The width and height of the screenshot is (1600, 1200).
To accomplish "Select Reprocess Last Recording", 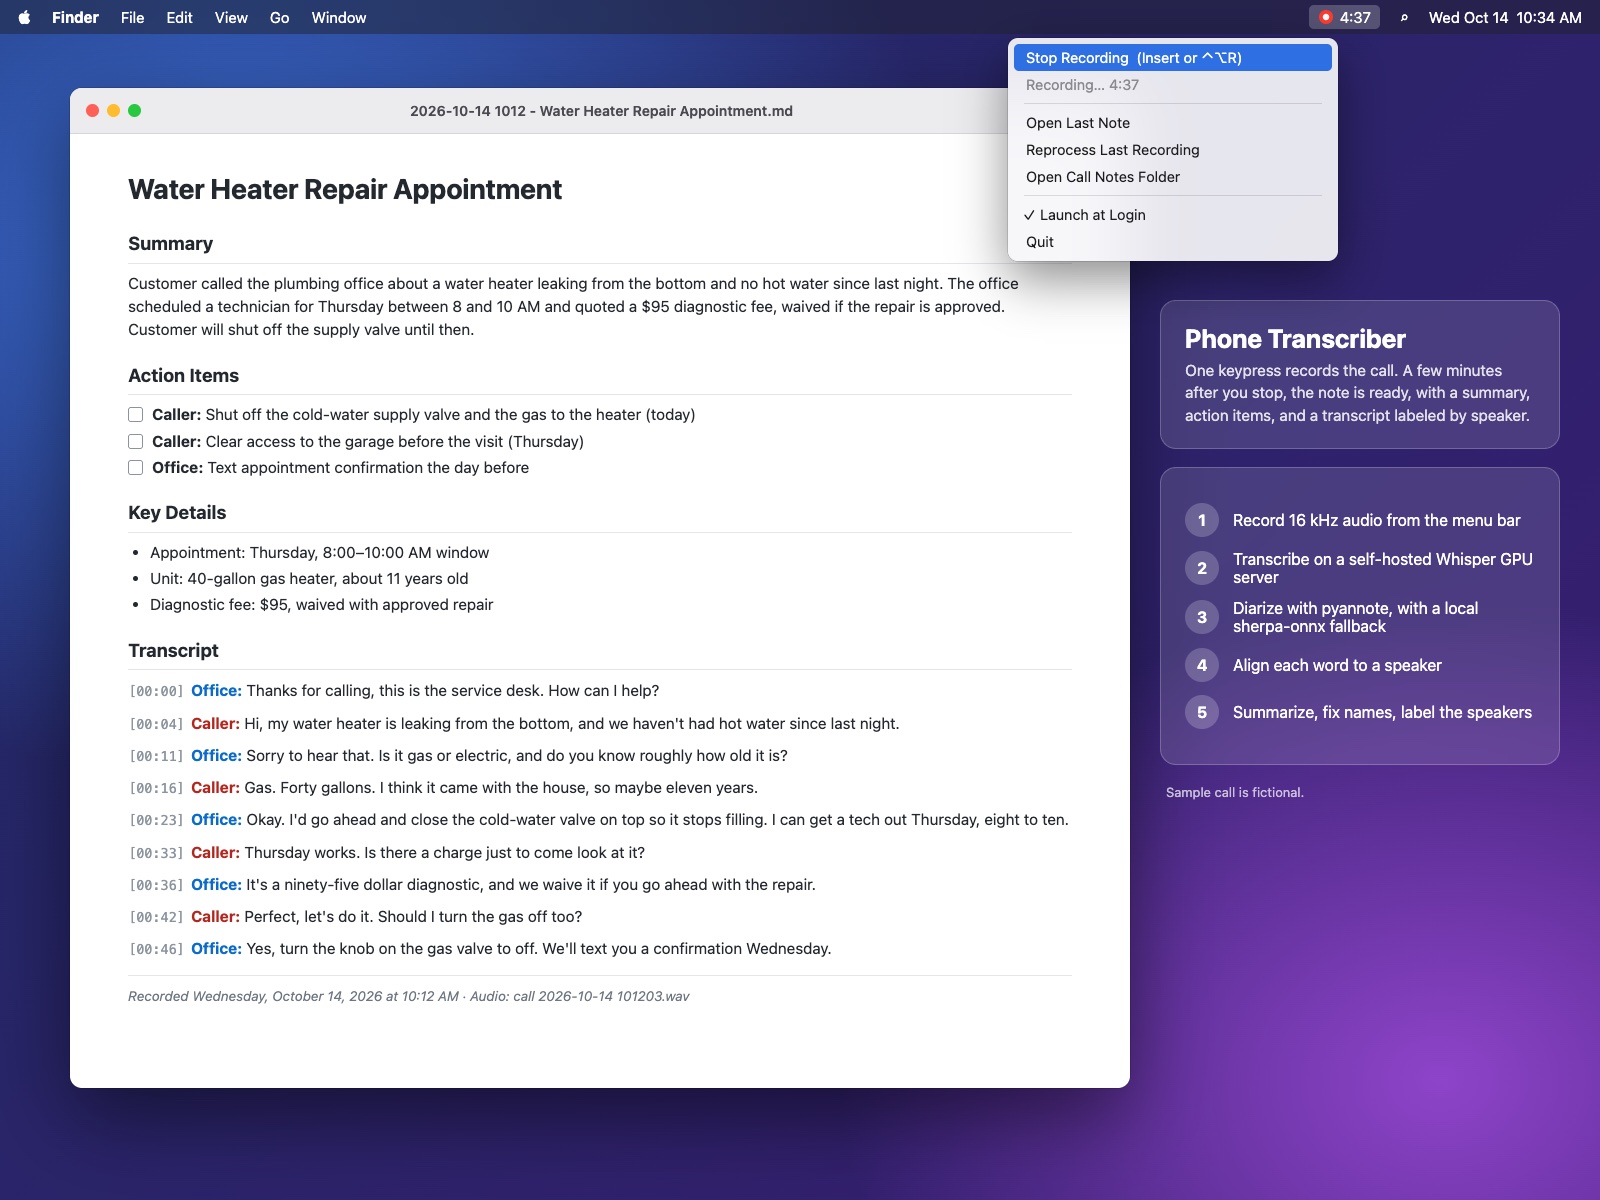I will coord(1173,150).
